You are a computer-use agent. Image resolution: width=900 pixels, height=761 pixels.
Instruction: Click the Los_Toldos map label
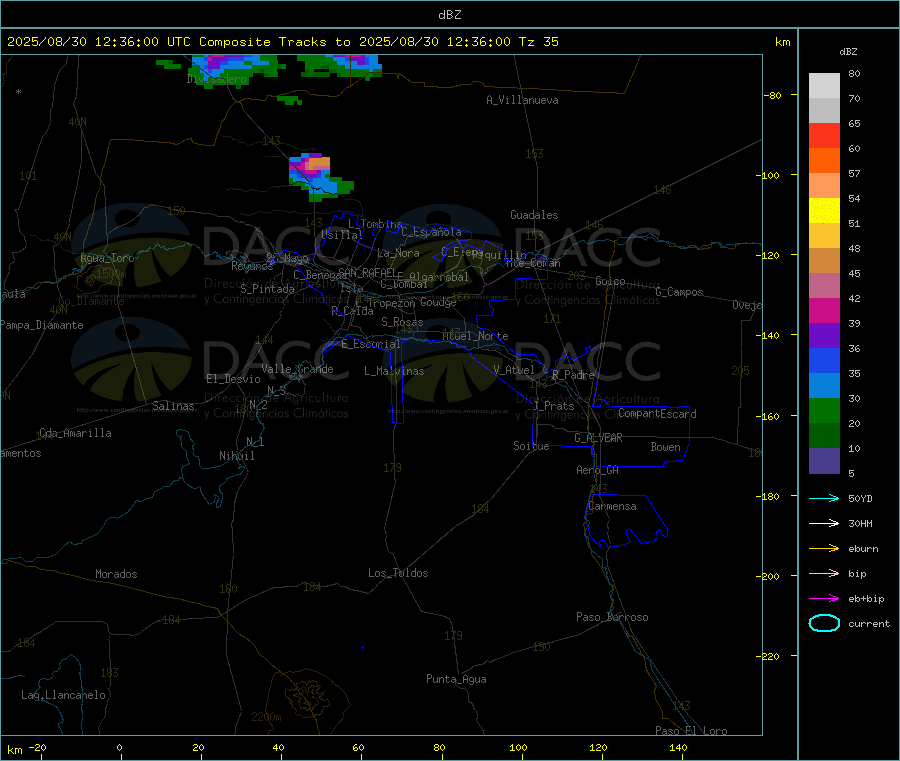click(x=398, y=573)
